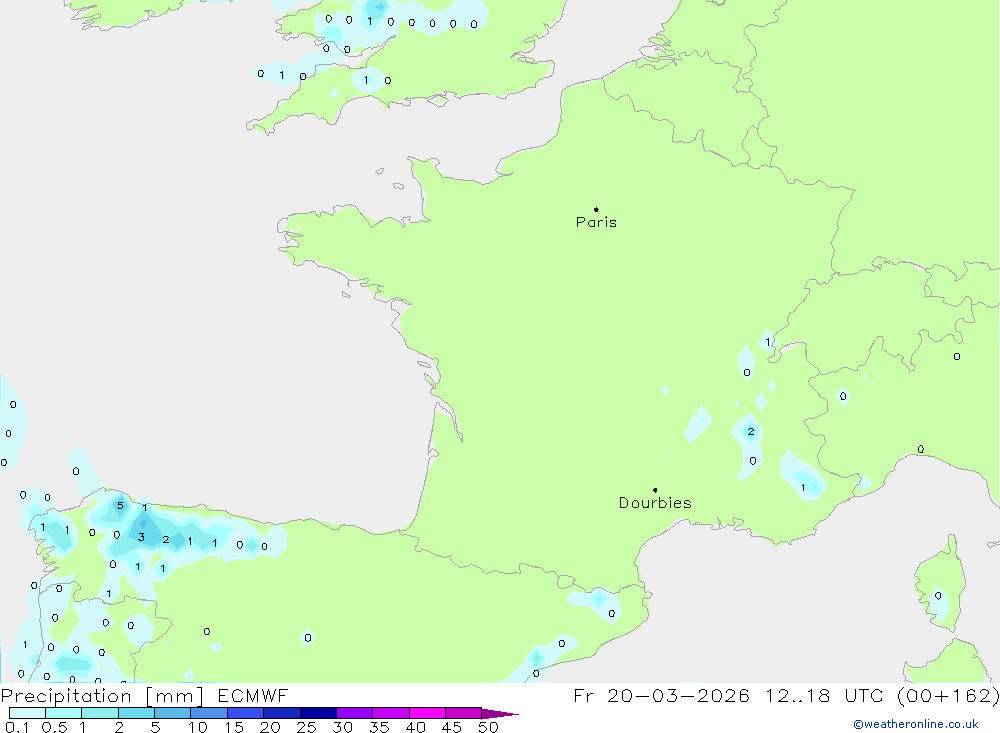Click the precipitation value 5 over northern Spain

(120, 505)
